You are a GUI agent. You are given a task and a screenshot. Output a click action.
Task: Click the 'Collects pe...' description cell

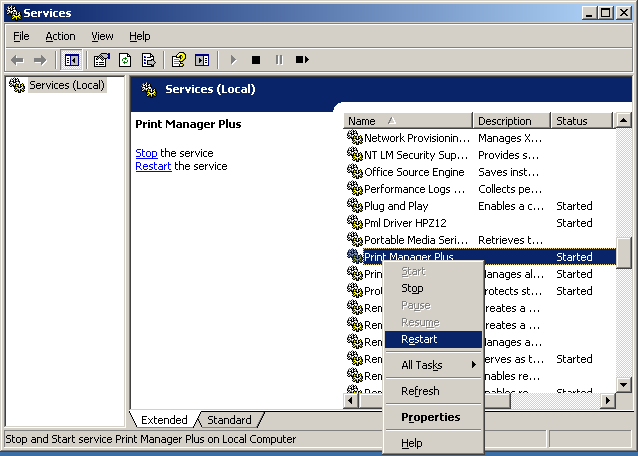510,189
